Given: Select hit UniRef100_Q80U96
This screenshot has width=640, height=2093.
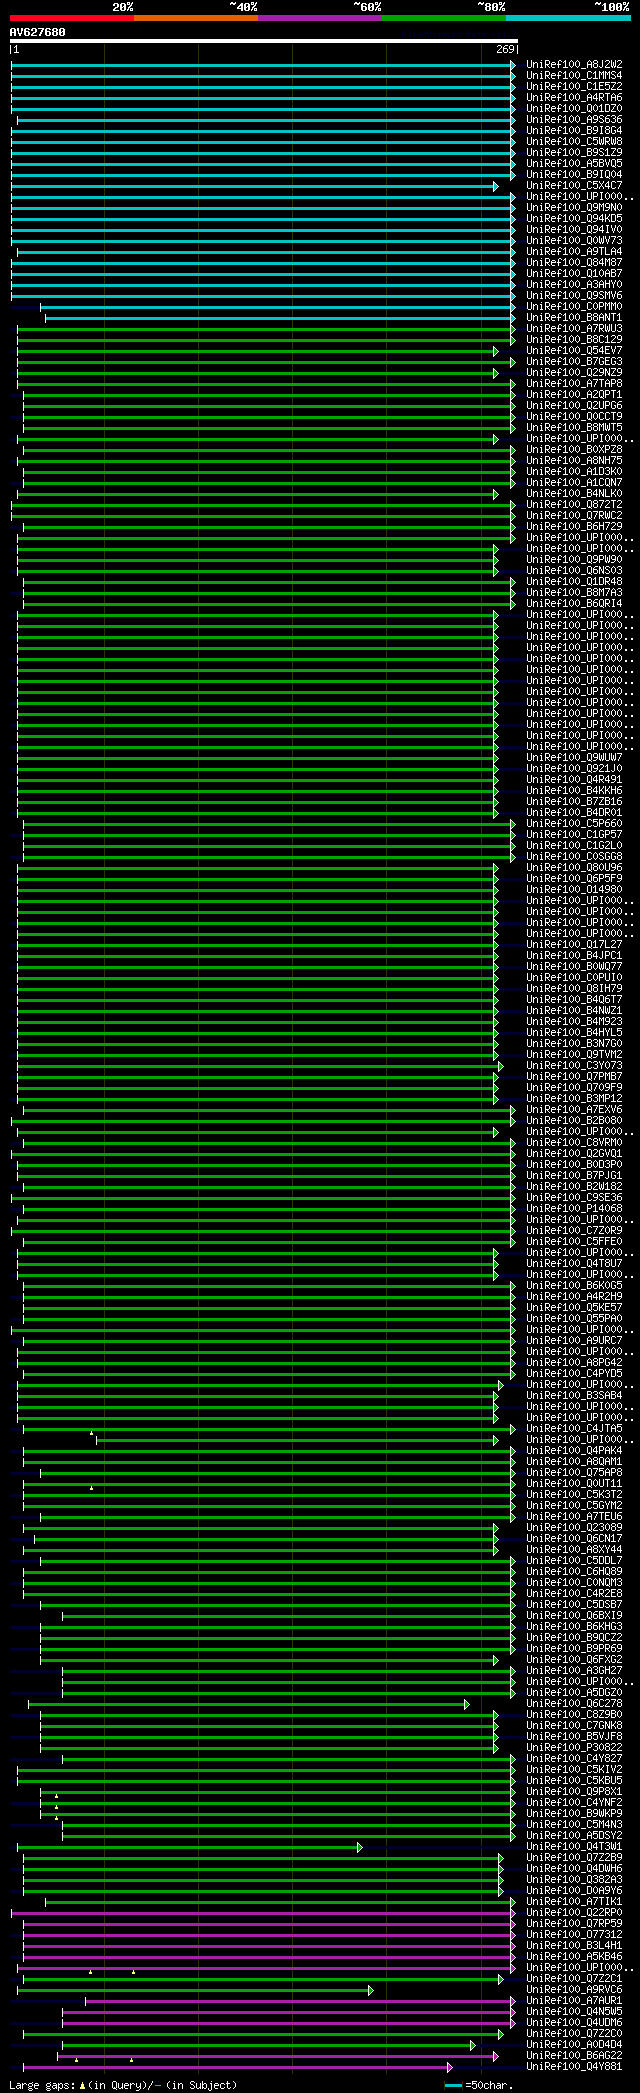Looking at the screenshot, I should (x=574, y=868).
